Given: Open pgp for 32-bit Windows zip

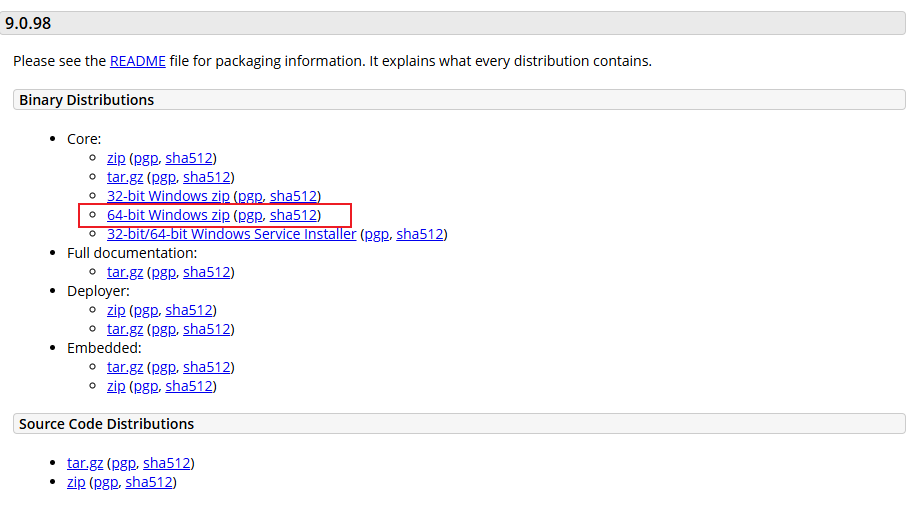Looking at the screenshot, I should tap(250, 196).
